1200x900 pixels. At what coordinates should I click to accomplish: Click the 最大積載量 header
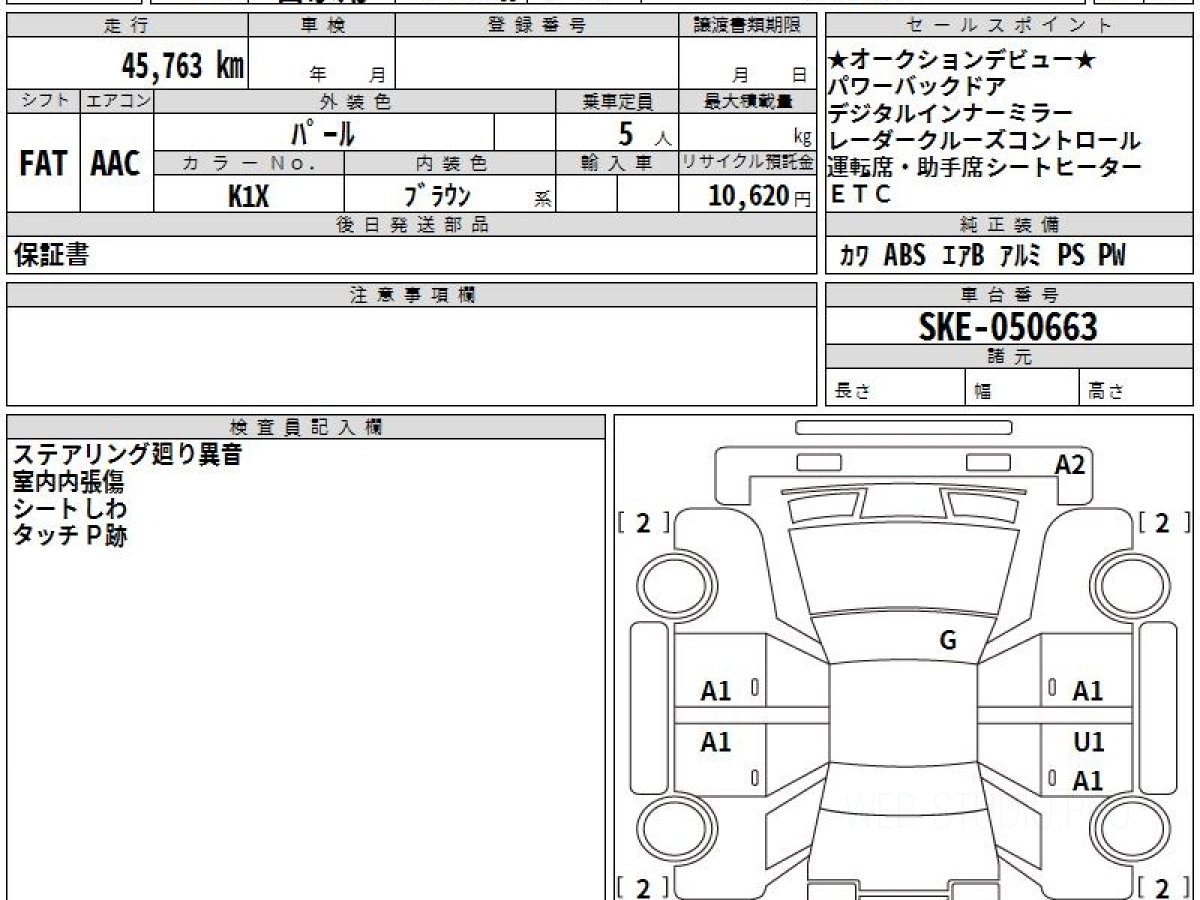[747, 101]
